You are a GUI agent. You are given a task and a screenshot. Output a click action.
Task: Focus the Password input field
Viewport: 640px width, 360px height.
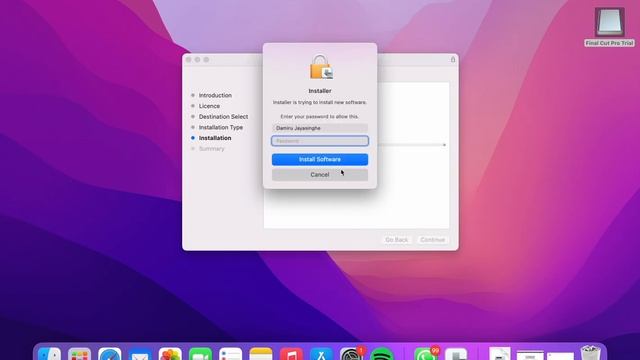coord(320,141)
